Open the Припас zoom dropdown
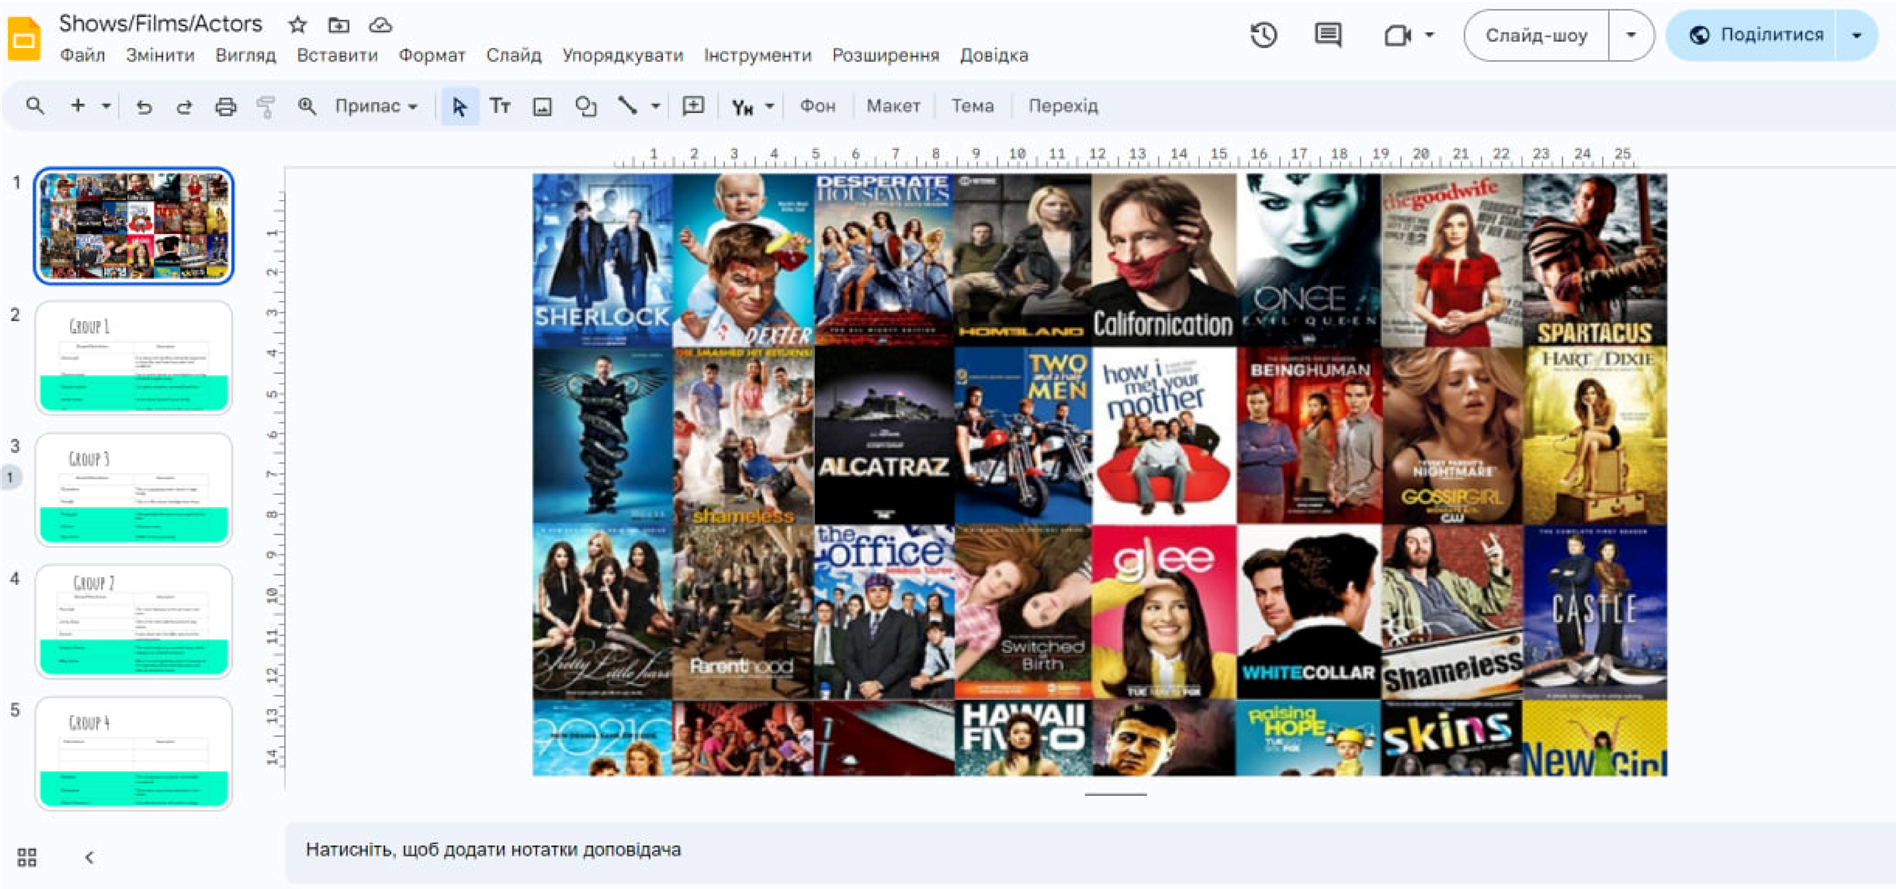This screenshot has width=1896, height=889. (x=376, y=106)
